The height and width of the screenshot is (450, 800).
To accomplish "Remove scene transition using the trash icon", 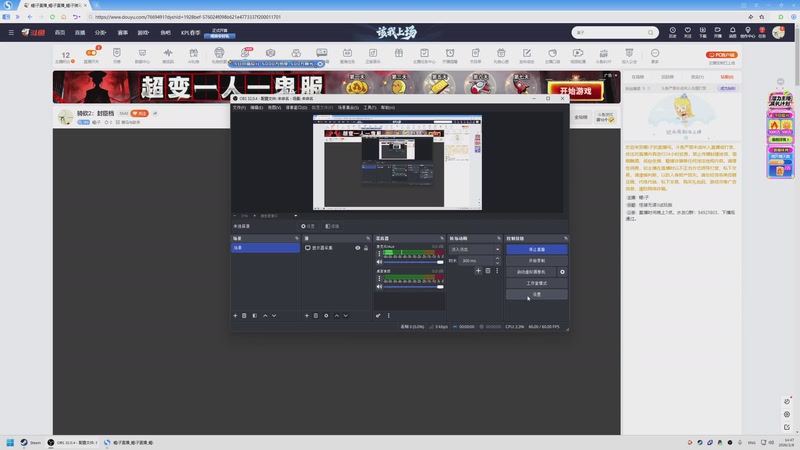I will 488,271.
